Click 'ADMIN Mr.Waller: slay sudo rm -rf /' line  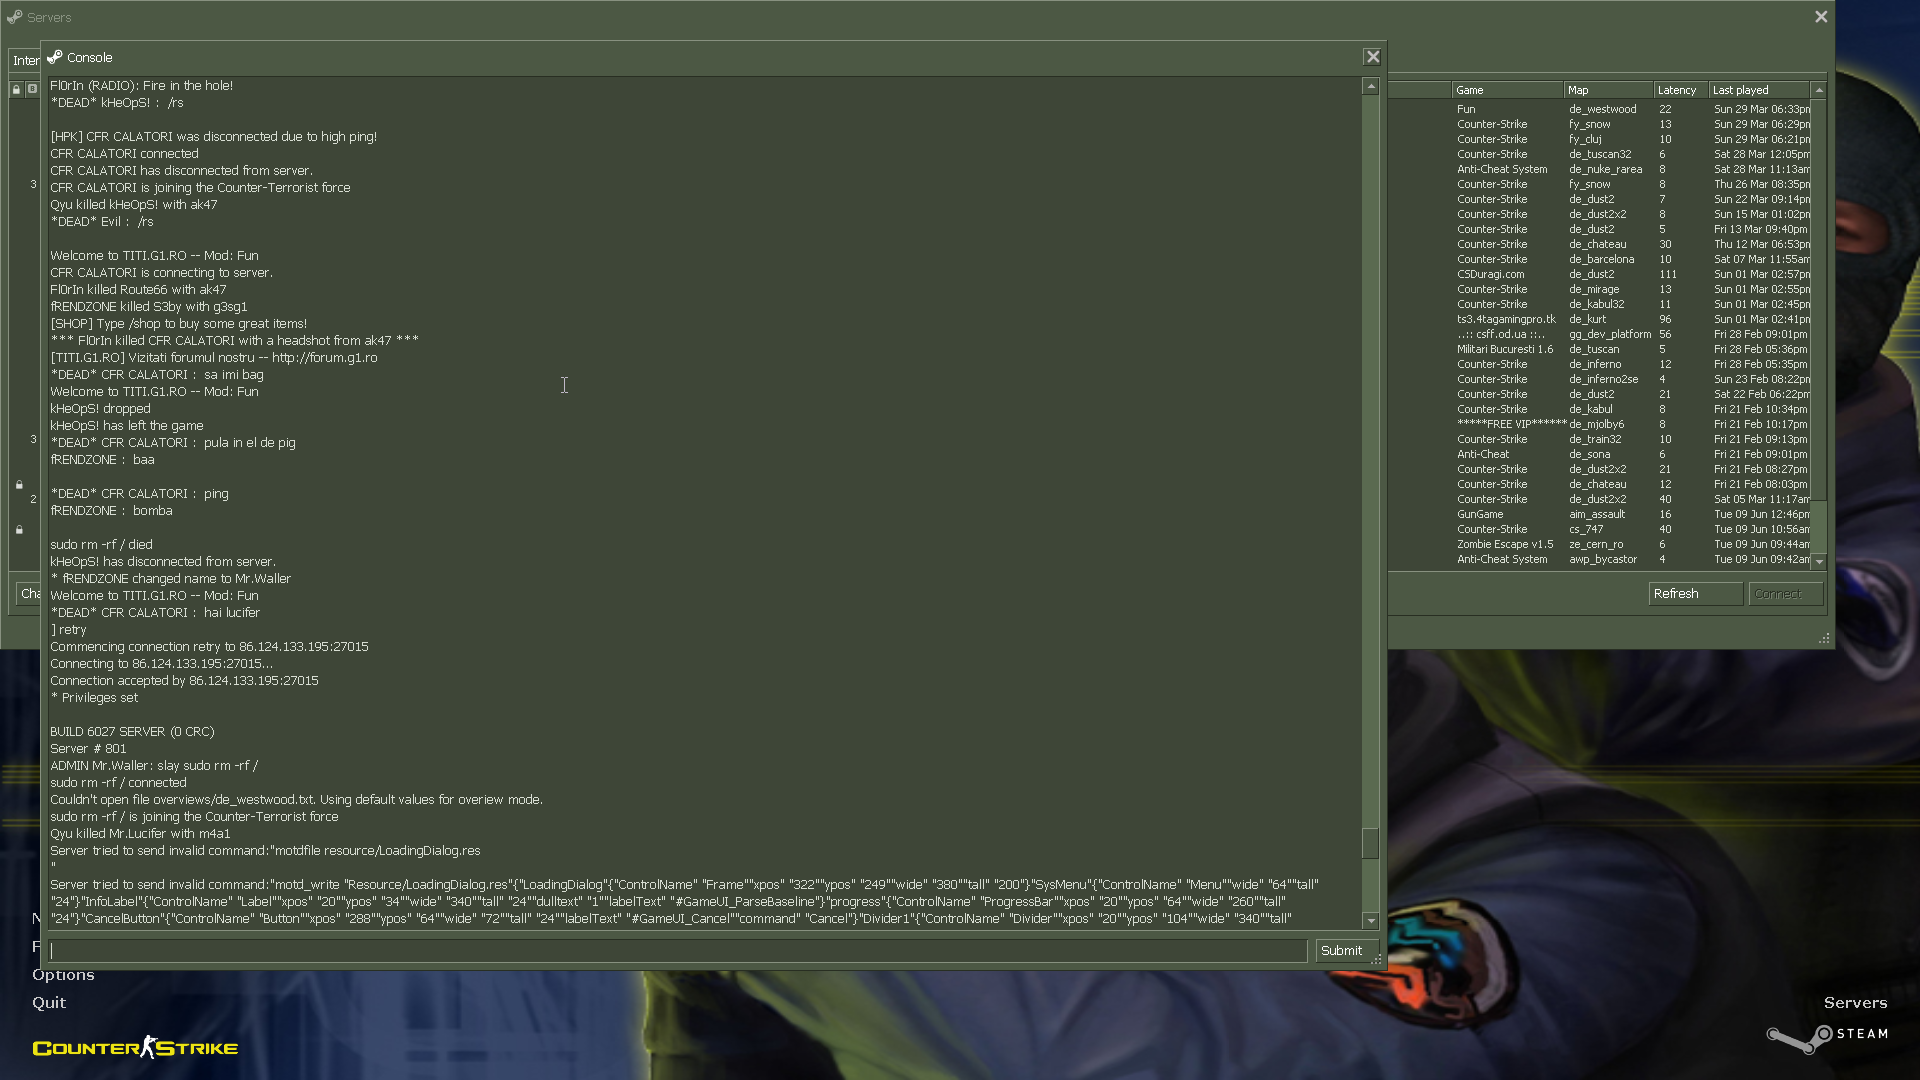pyautogui.click(x=154, y=766)
